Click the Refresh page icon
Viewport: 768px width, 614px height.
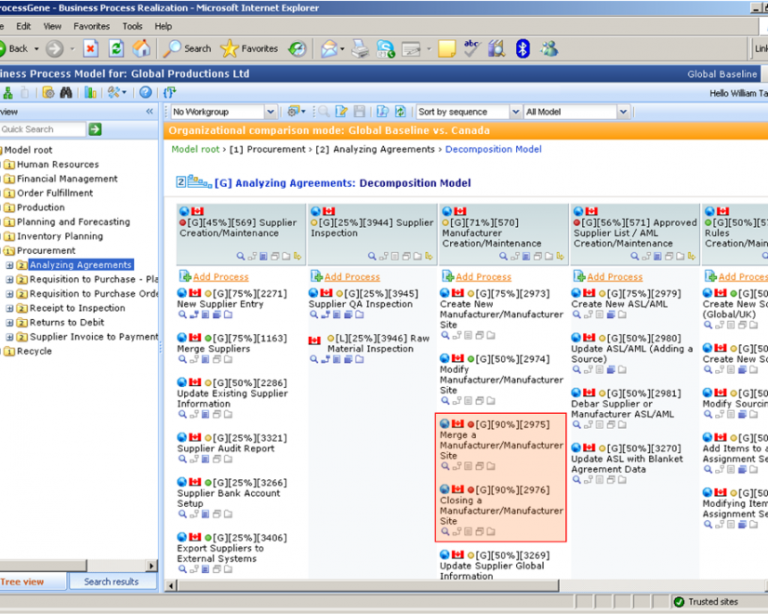point(116,48)
